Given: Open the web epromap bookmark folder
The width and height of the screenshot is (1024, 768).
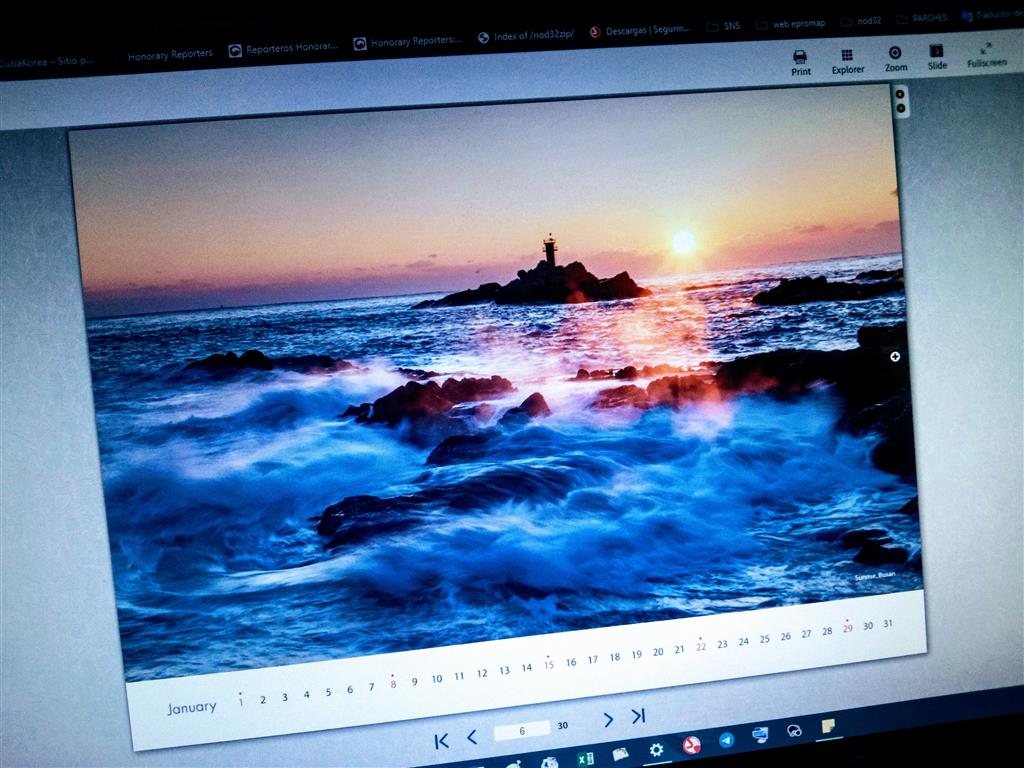Looking at the screenshot, I should (791, 24).
